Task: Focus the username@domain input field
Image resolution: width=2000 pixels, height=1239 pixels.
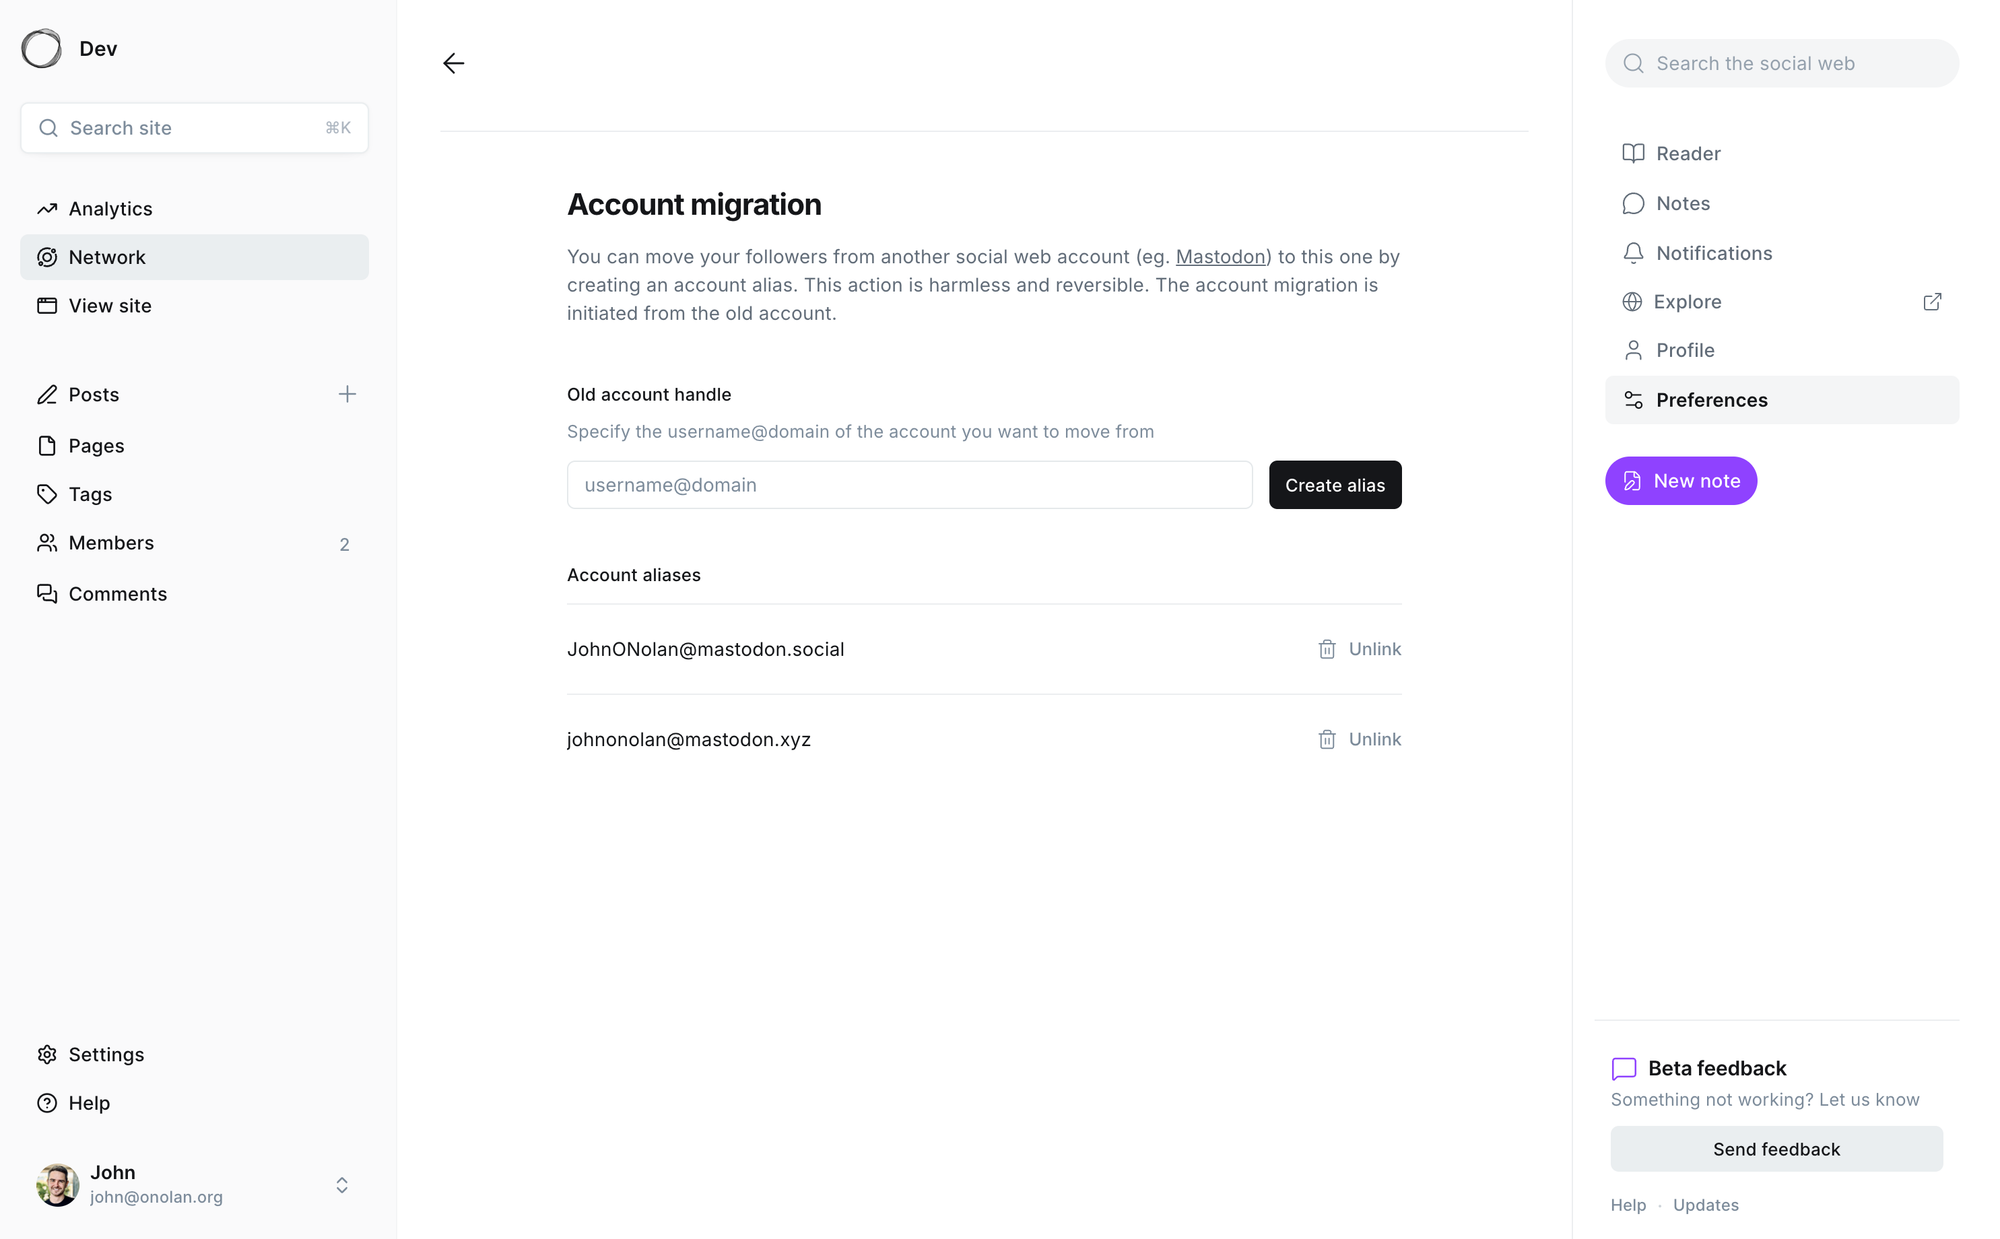Action: [909, 485]
